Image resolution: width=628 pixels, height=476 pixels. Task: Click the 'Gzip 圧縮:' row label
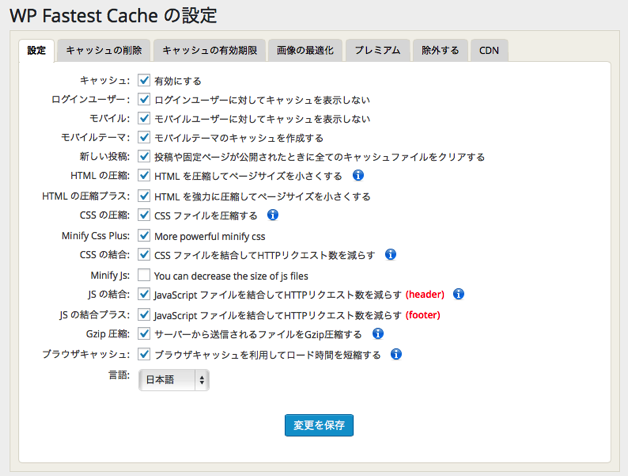108,334
